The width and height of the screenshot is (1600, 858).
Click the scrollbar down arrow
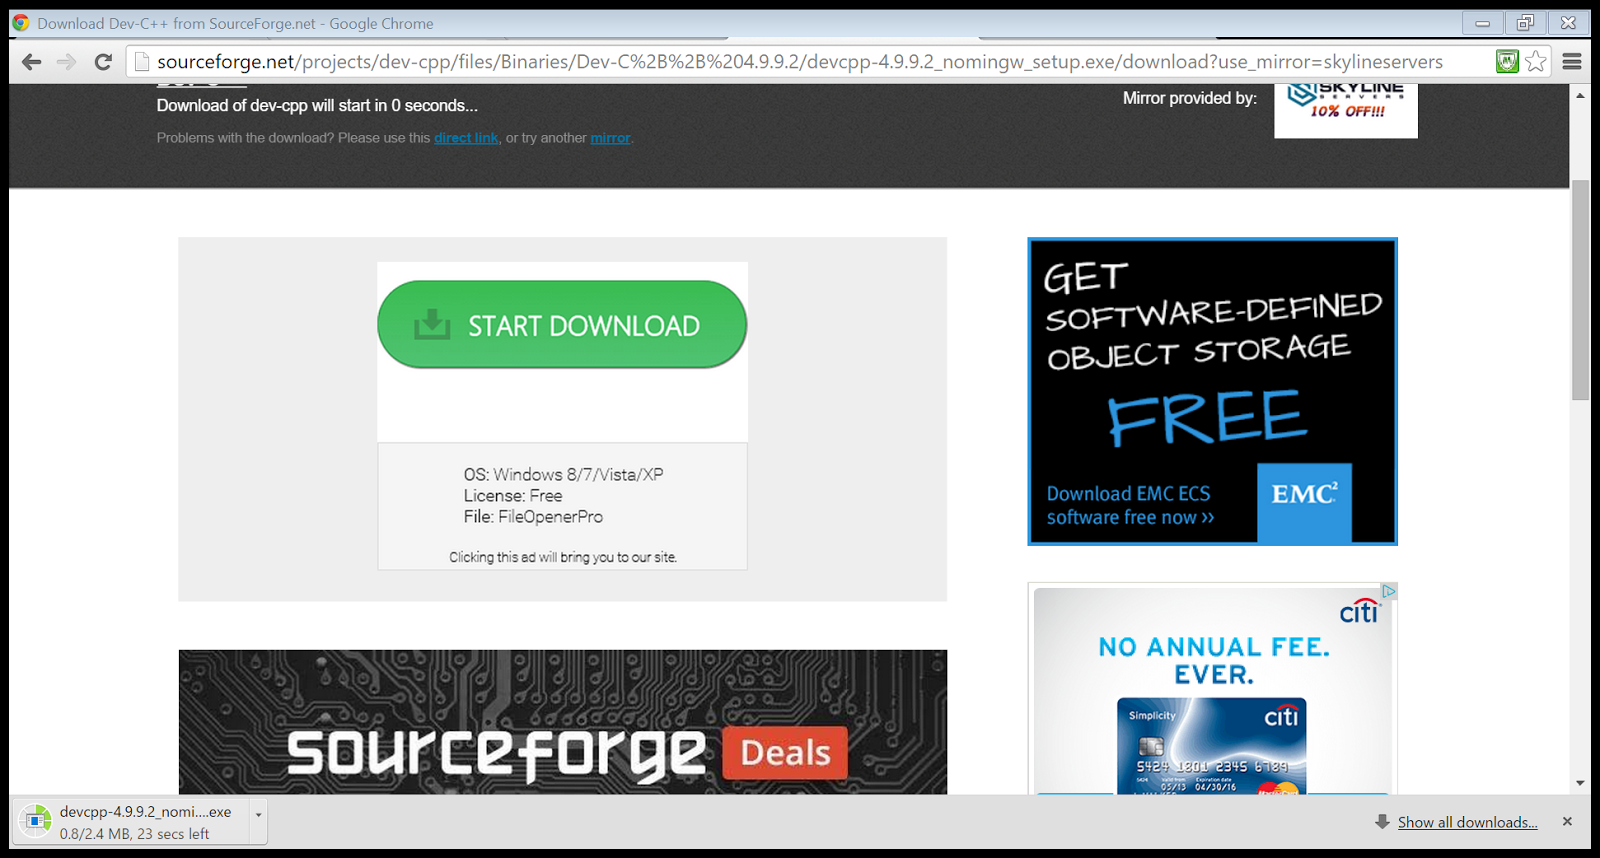coord(1580,783)
